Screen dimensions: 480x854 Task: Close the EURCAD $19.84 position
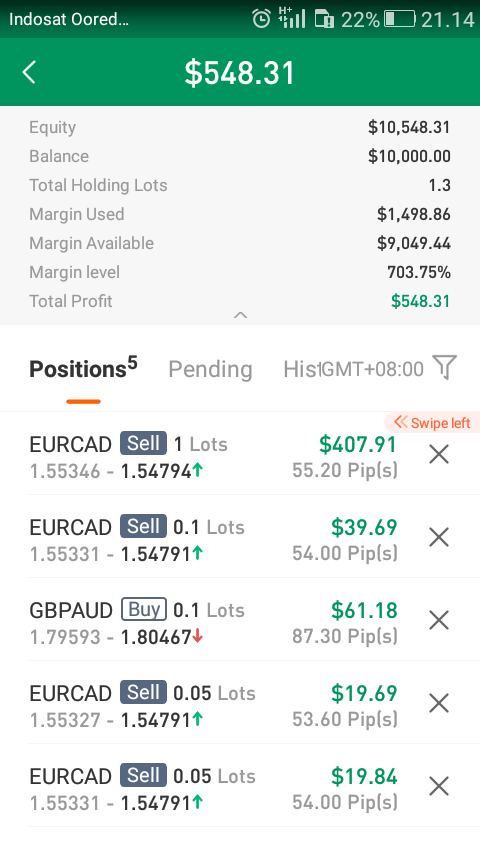439,786
